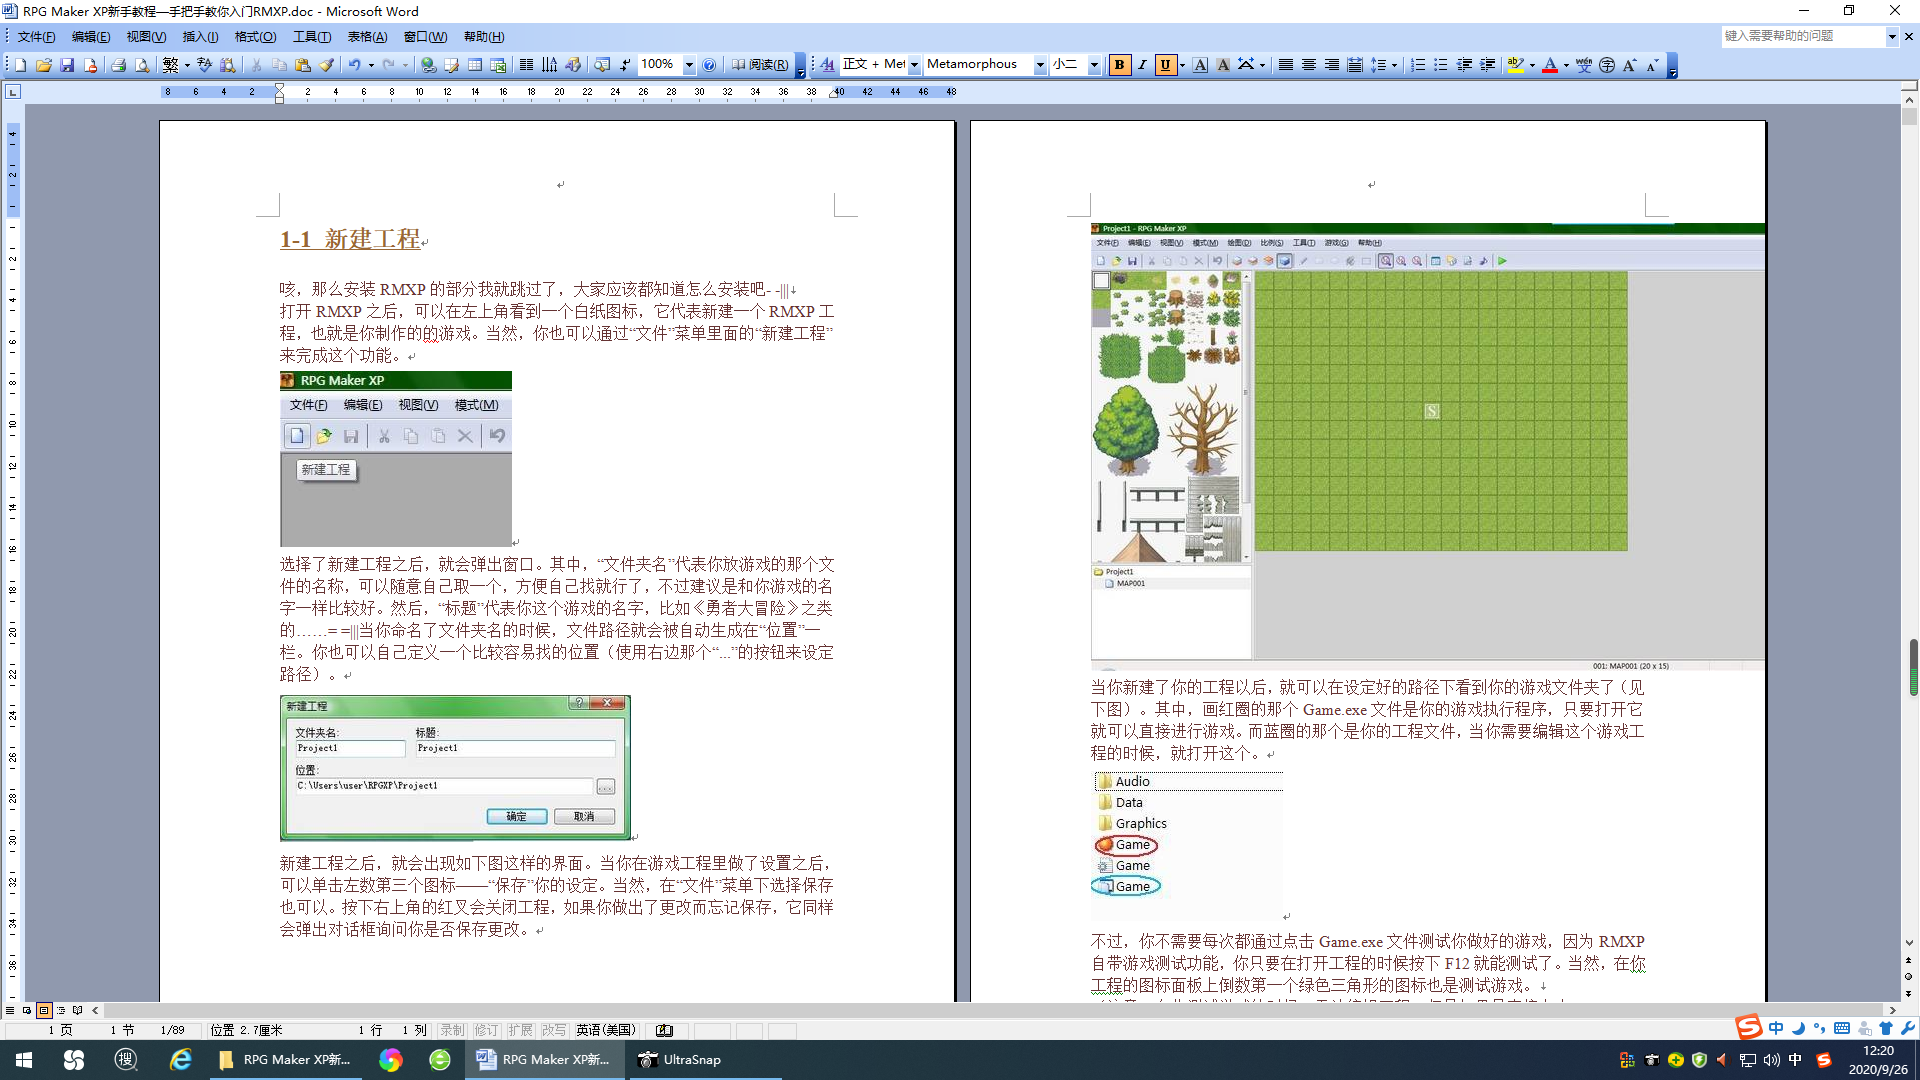Switch to Print Layout view button

[x=44, y=1010]
